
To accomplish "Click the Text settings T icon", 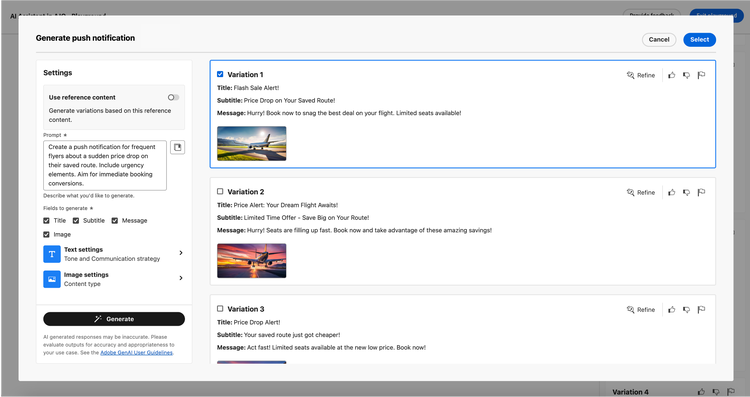I will (x=52, y=254).
